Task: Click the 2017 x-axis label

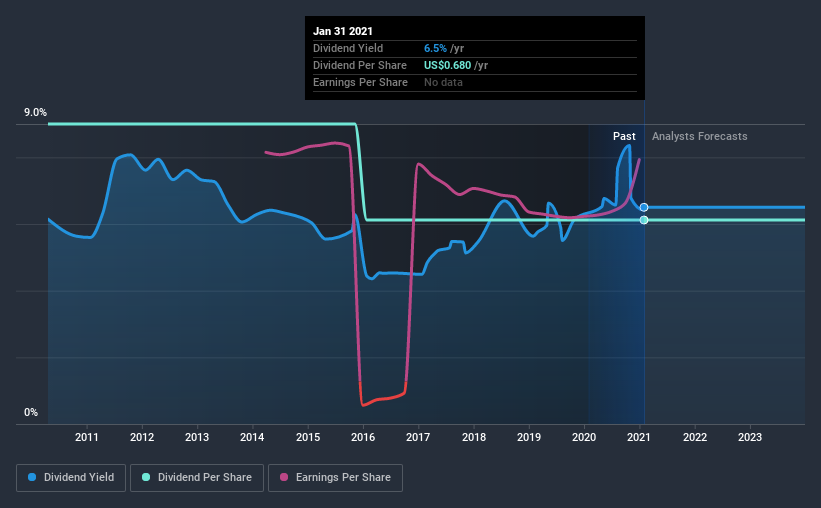Action: coord(418,437)
